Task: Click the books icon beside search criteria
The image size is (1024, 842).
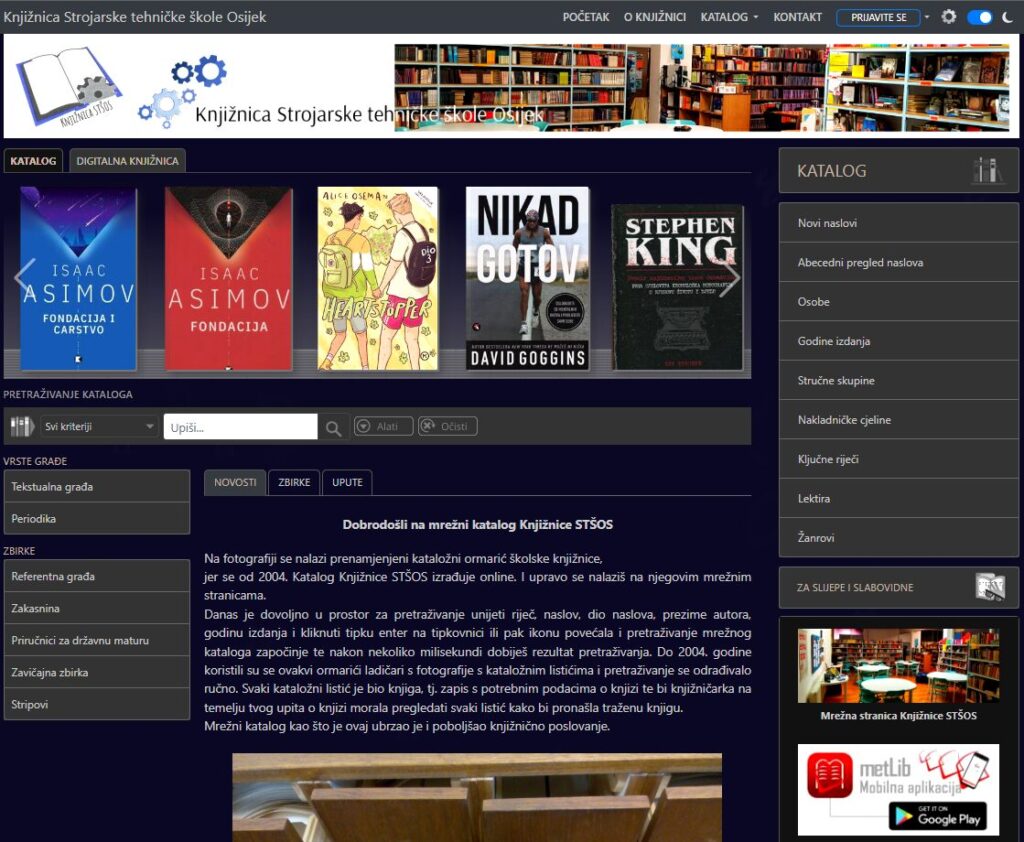Action: (22, 427)
